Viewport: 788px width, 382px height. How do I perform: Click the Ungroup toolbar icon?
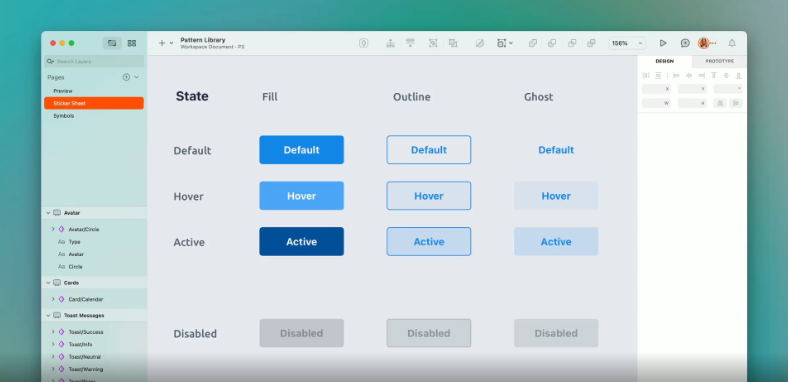(x=453, y=43)
